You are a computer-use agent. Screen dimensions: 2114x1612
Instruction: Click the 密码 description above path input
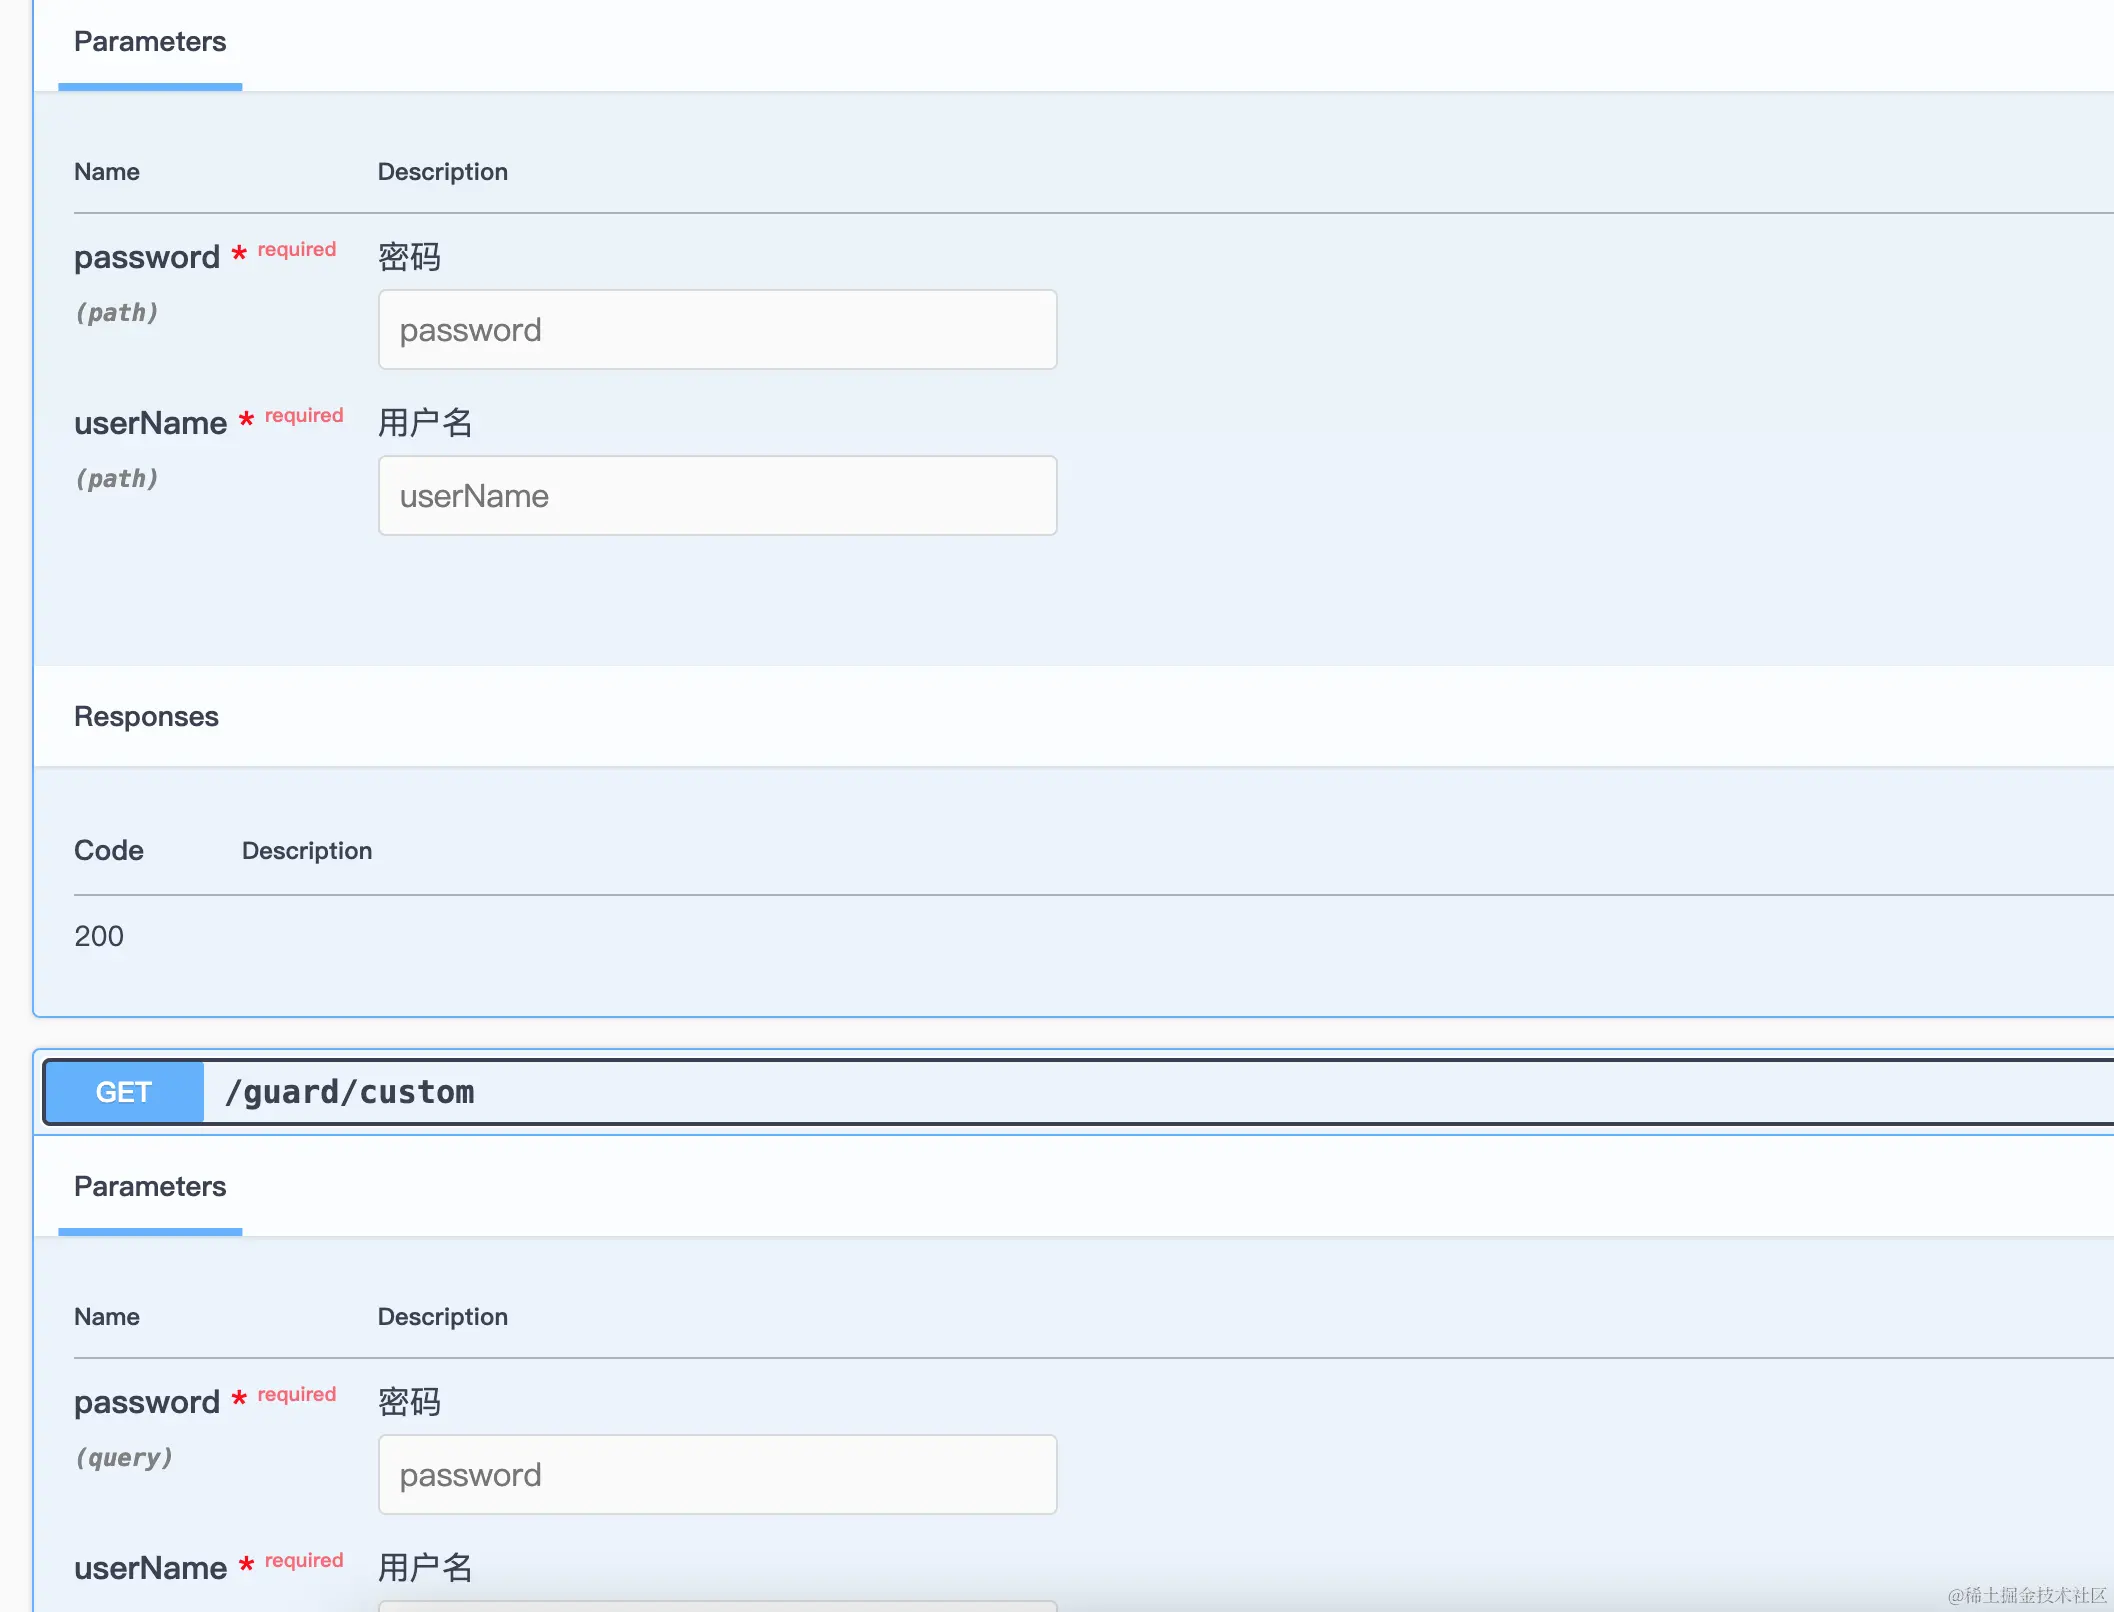[x=409, y=257]
